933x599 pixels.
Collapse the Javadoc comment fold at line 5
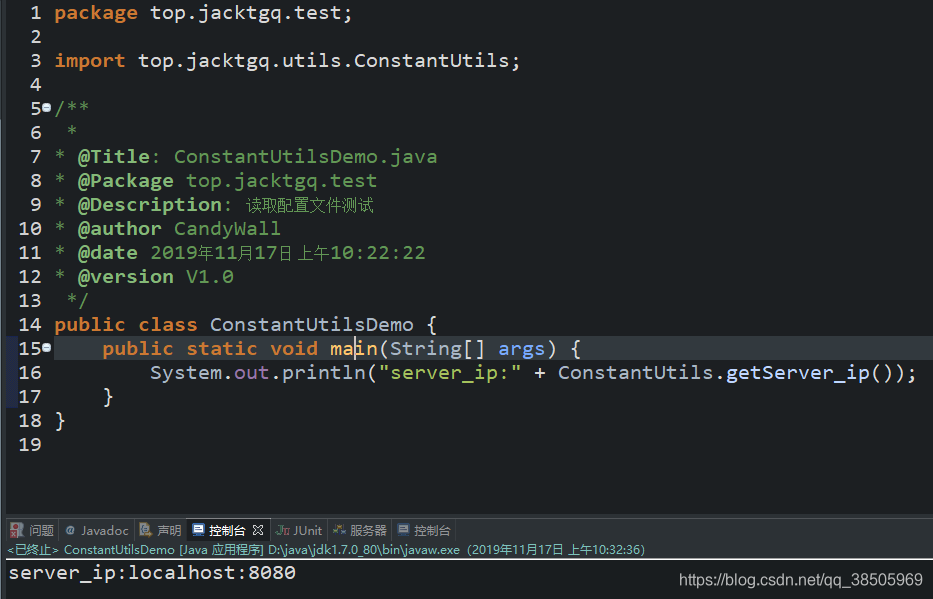[46, 108]
